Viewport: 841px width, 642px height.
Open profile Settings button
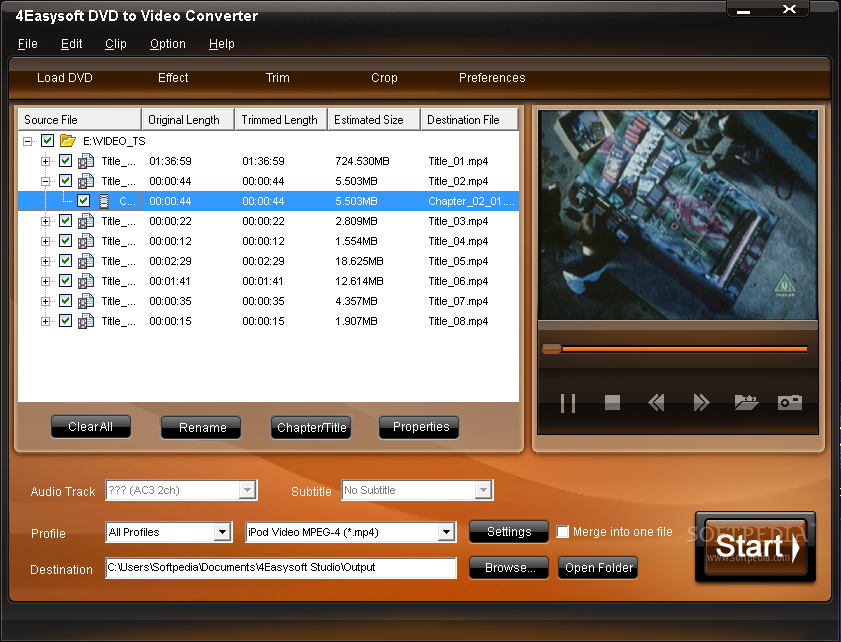[x=509, y=532]
